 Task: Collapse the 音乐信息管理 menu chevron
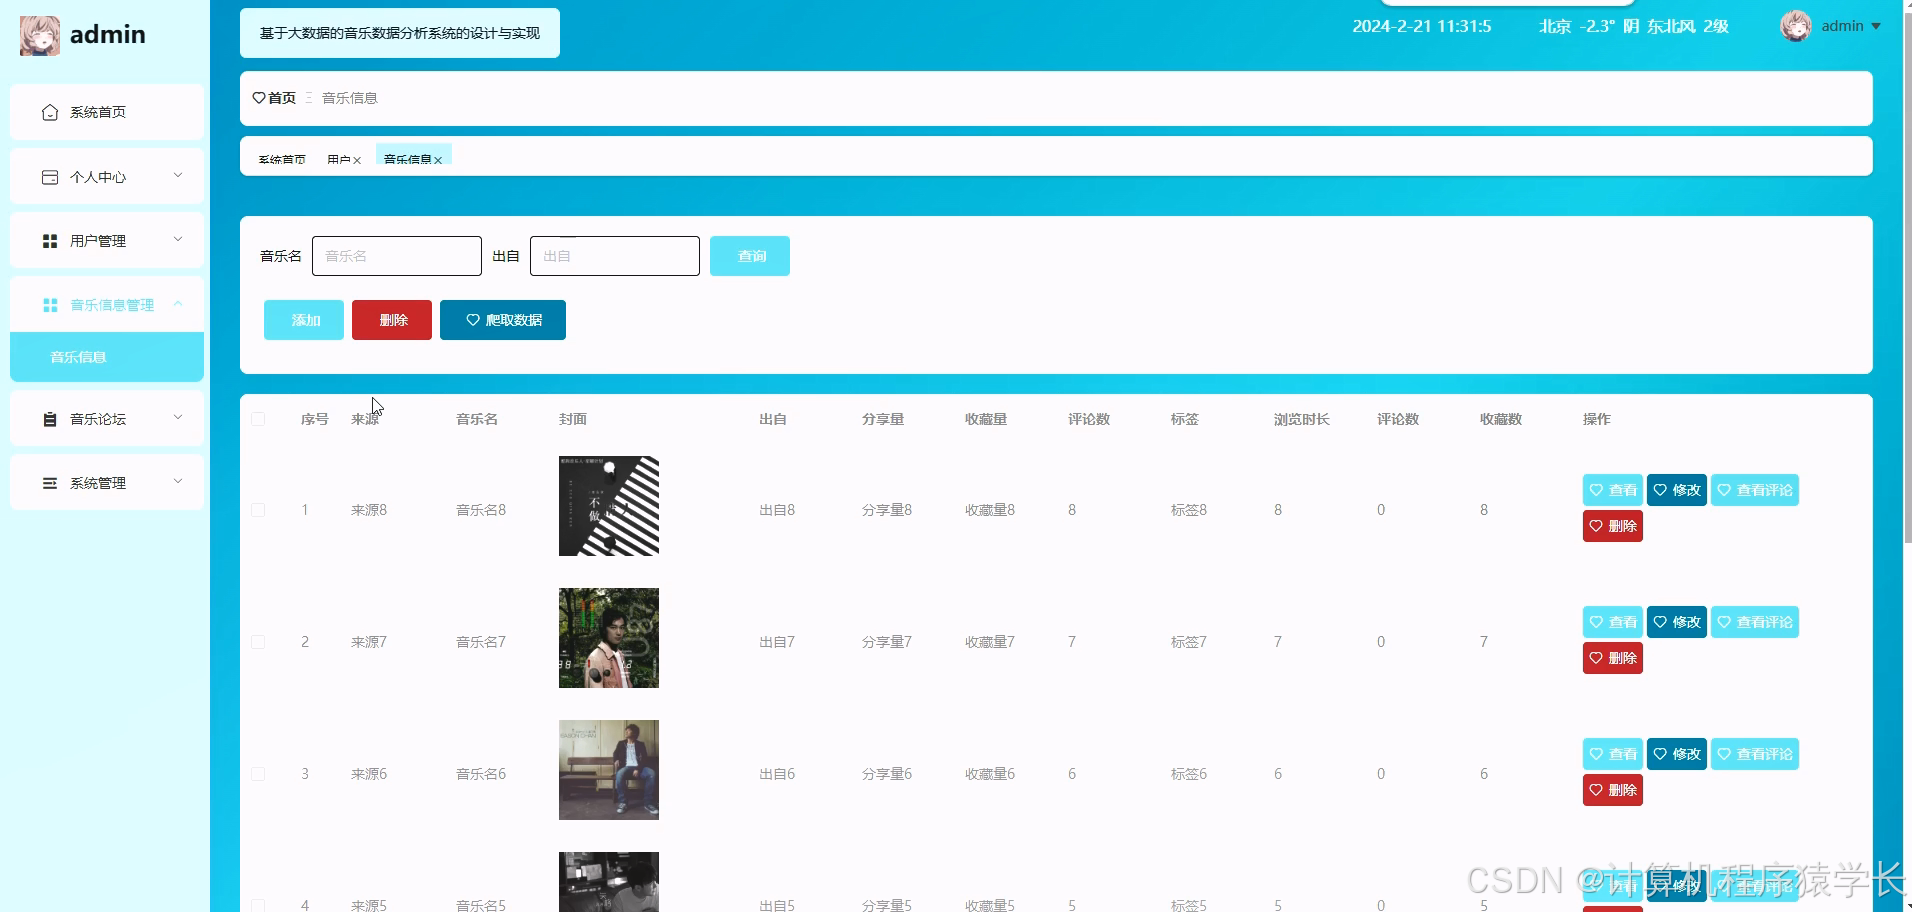pyautogui.click(x=178, y=304)
